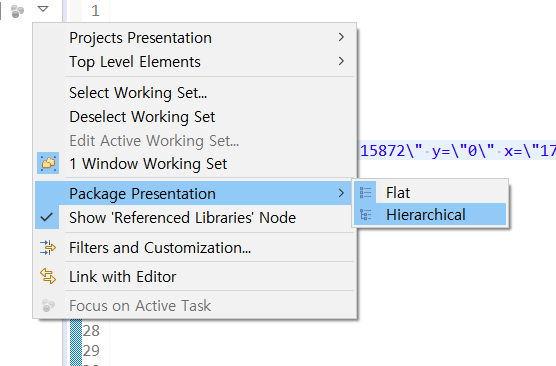The width and height of the screenshot is (556, 366).
Task: Open Projects Presentation submenu
Action: [194, 38]
